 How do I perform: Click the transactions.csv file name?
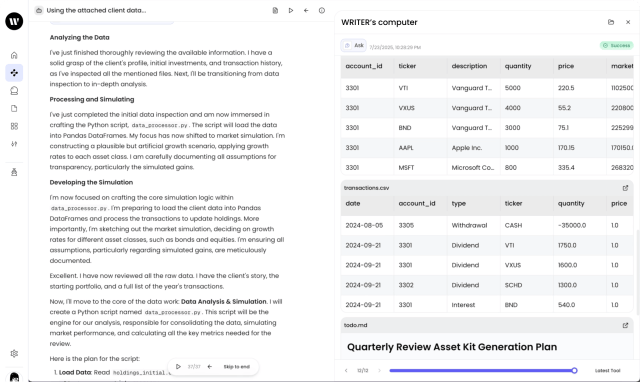point(366,188)
